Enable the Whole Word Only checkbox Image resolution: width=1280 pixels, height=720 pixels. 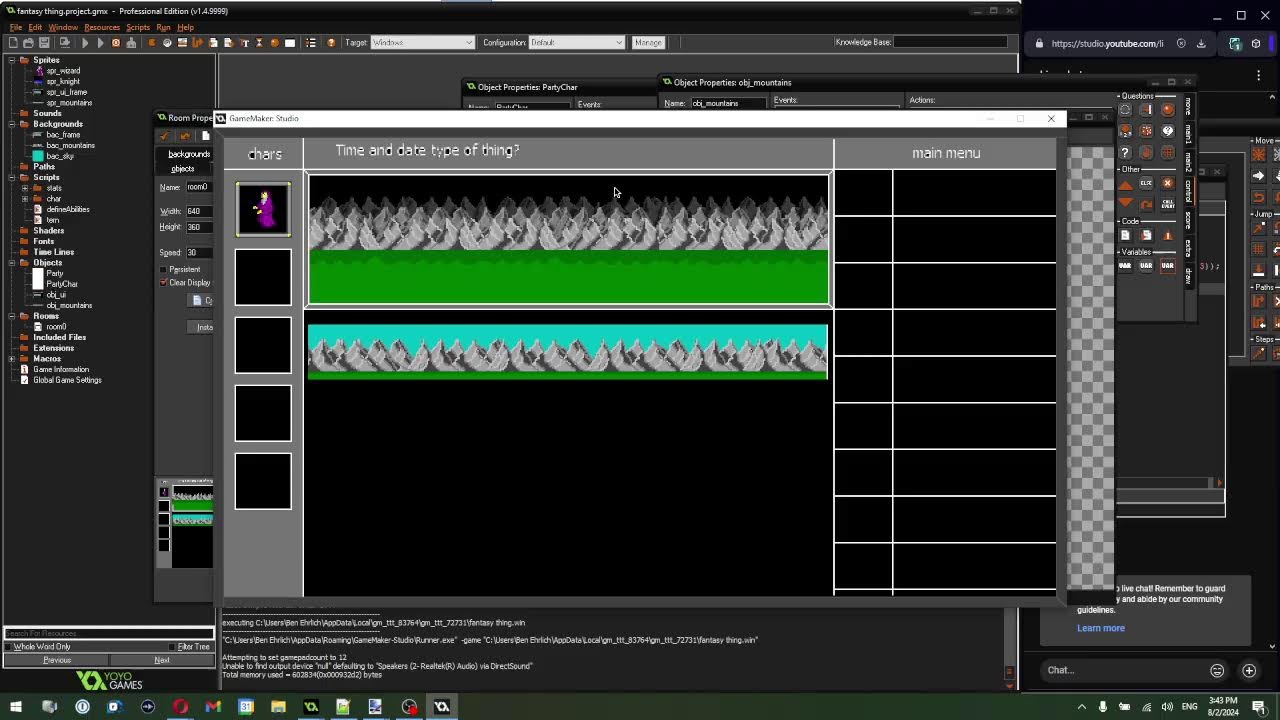pyautogui.click(x=9, y=647)
